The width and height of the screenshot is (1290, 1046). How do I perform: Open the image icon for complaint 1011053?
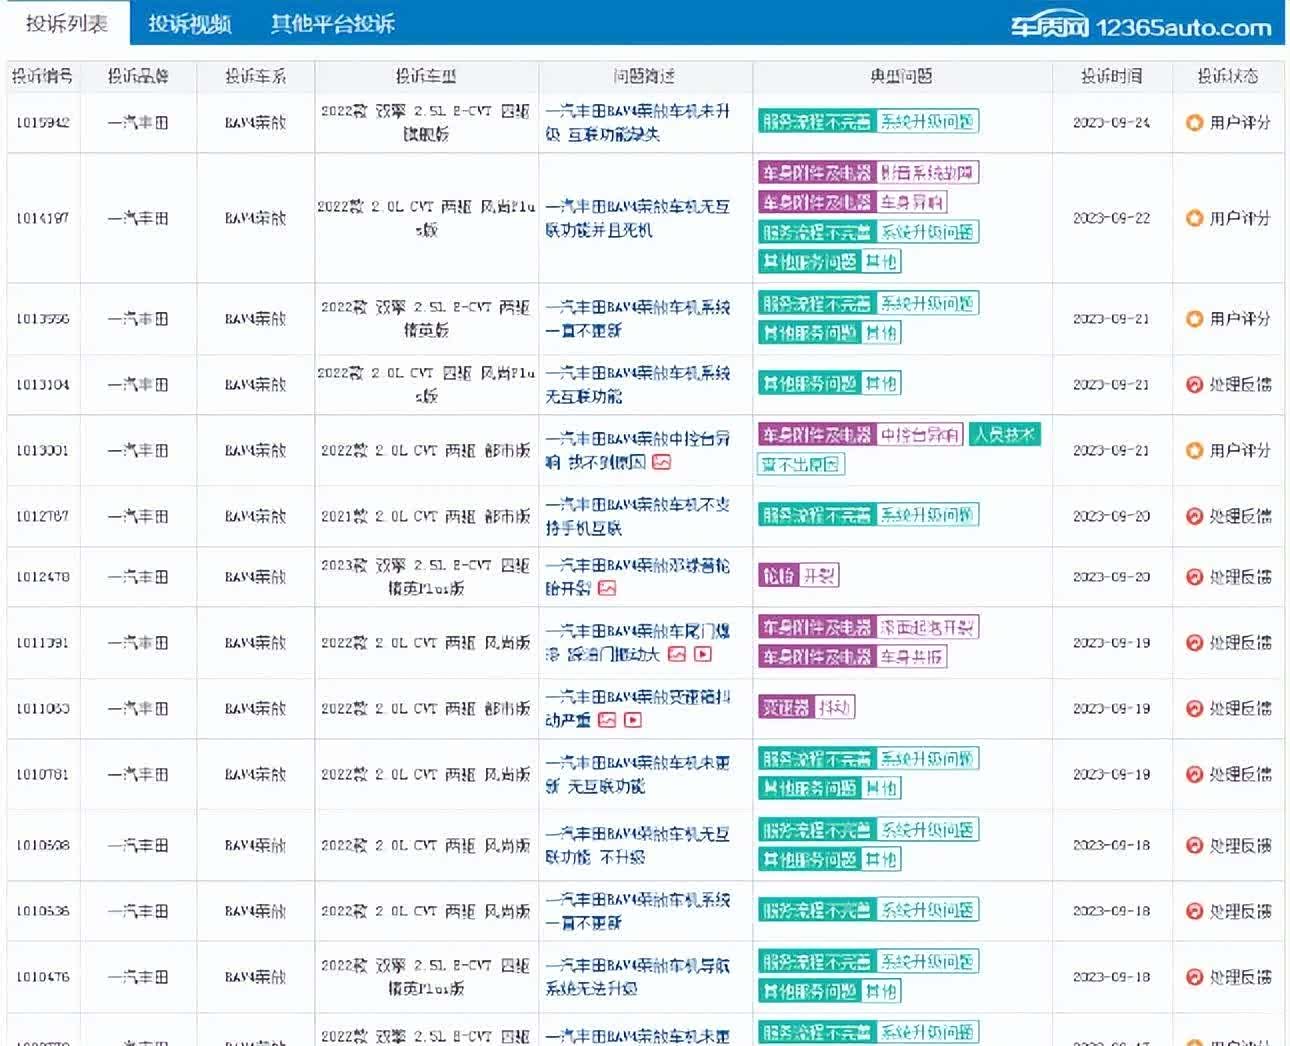607,721
